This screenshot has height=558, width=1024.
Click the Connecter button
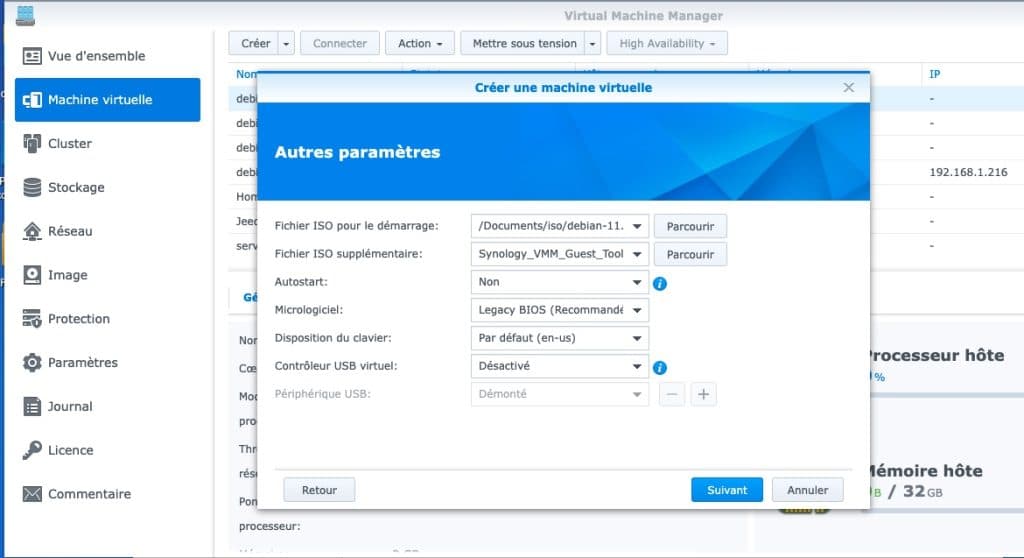[x=340, y=44]
